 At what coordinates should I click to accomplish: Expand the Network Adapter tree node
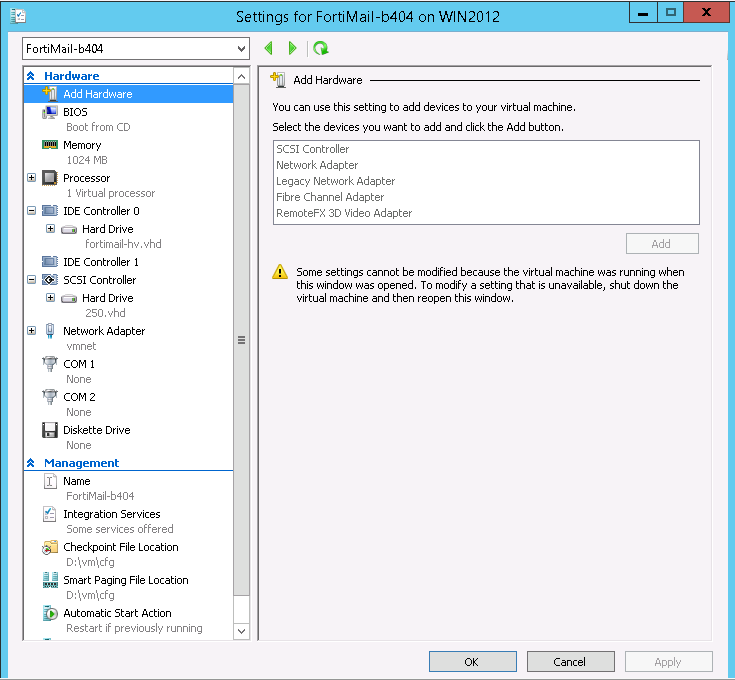(32, 331)
